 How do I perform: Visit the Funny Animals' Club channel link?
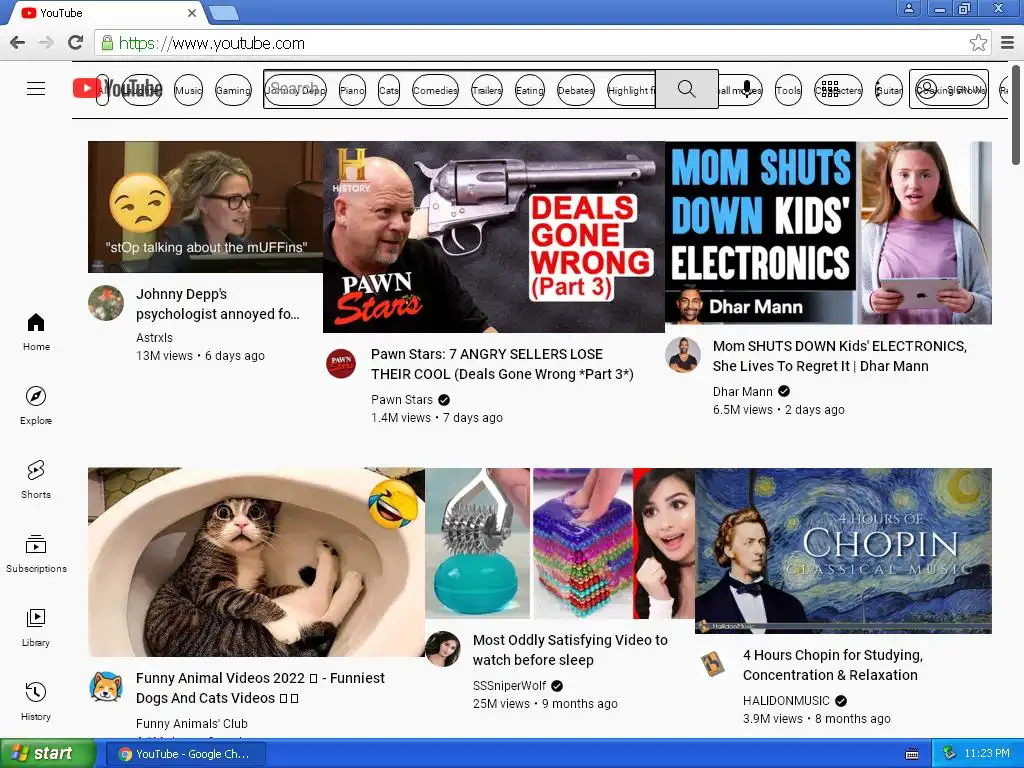(192, 724)
